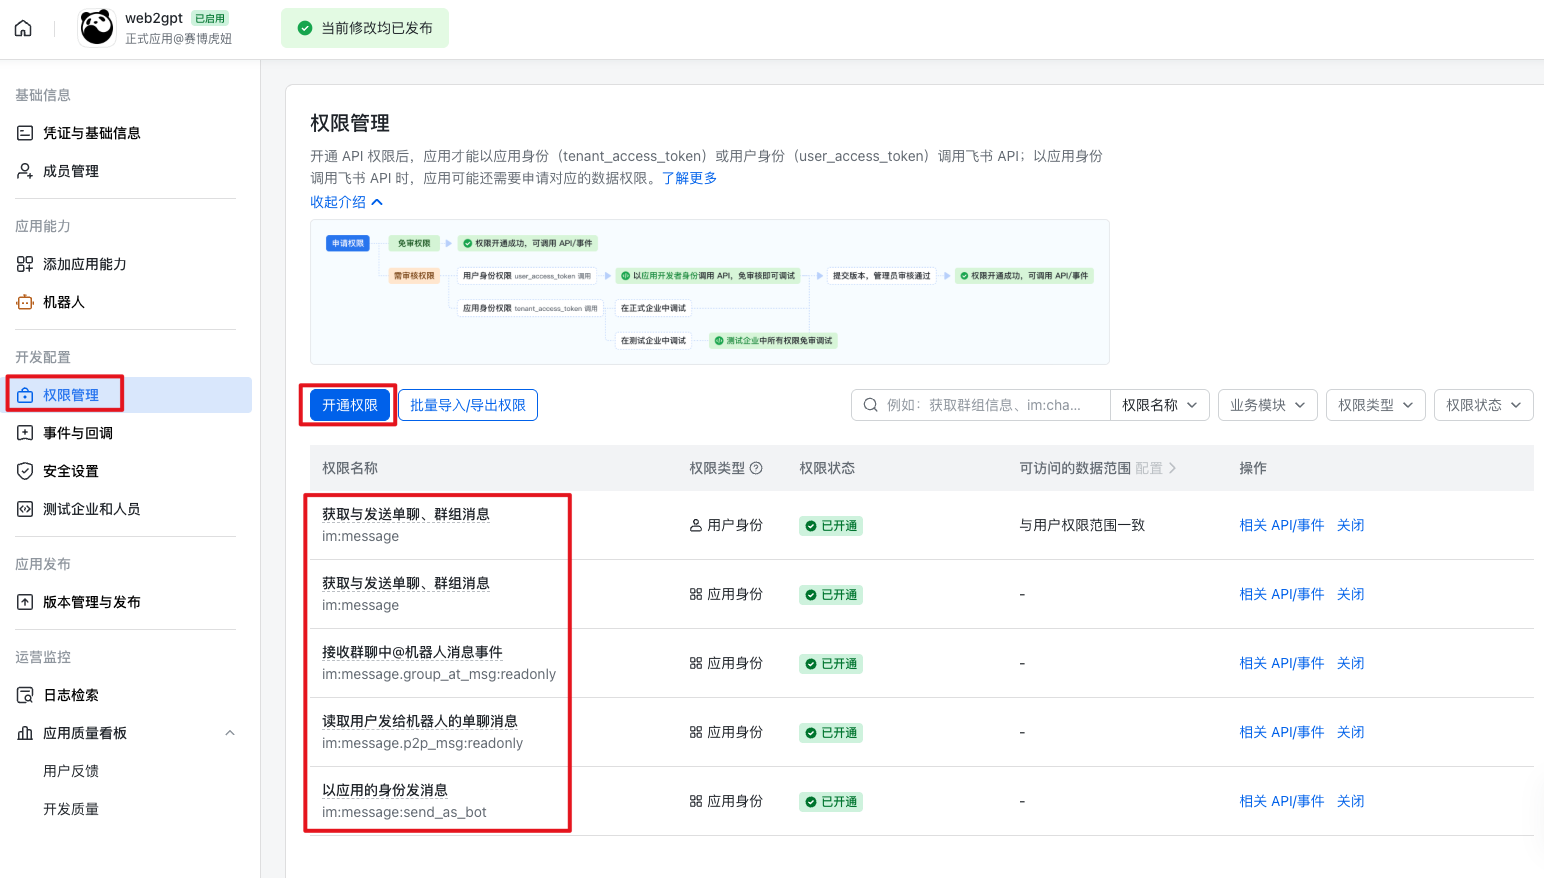Select 版本管理与发布 in the sidebar
This screenshot has height=878, width=1544.
tap(91, 602)
